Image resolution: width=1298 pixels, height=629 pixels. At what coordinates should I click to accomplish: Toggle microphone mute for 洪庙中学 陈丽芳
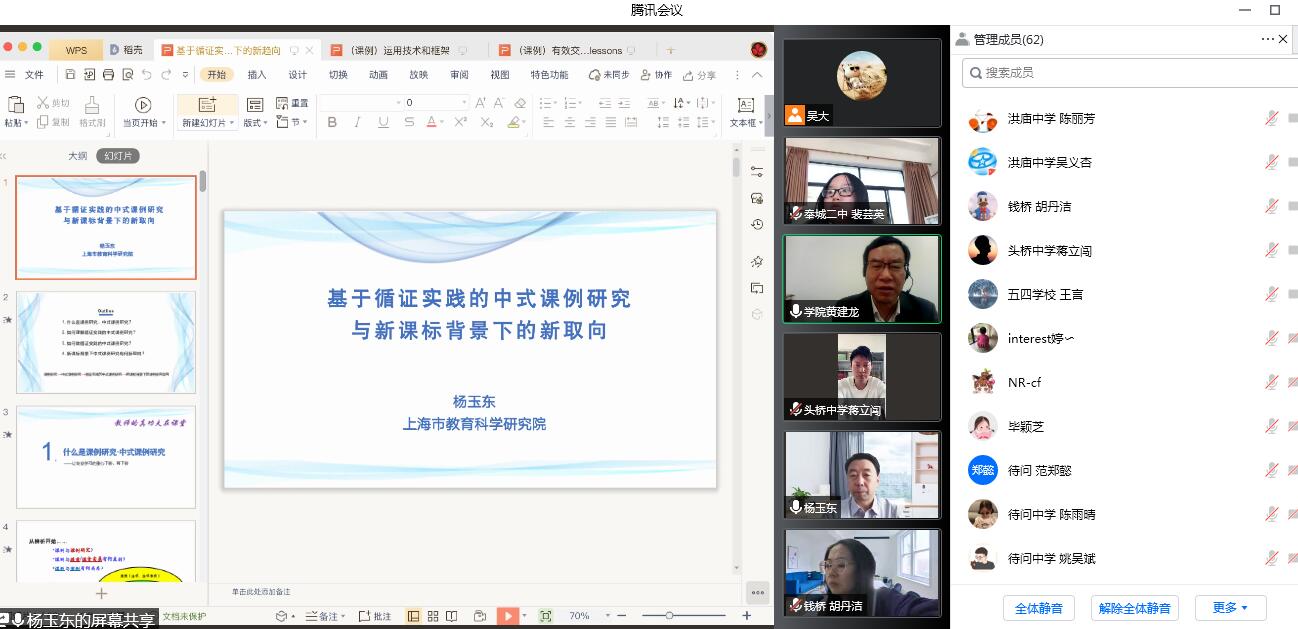tap(1271, 118)
